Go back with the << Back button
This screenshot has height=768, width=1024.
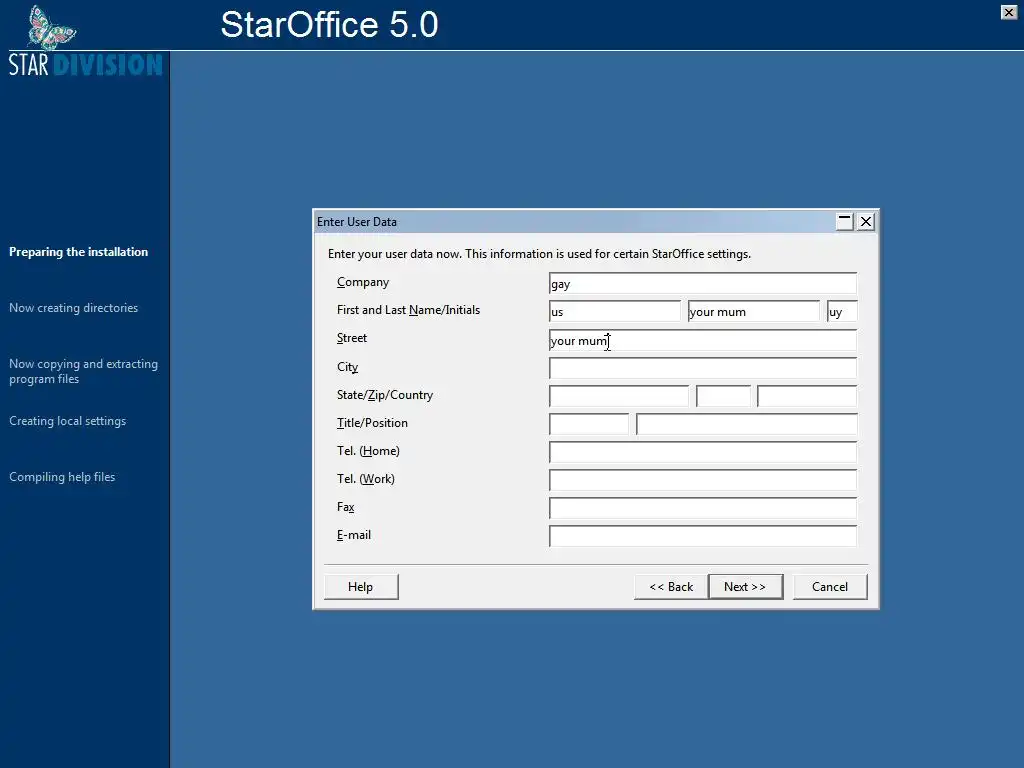pyautogui.click(x=671, y=586)
